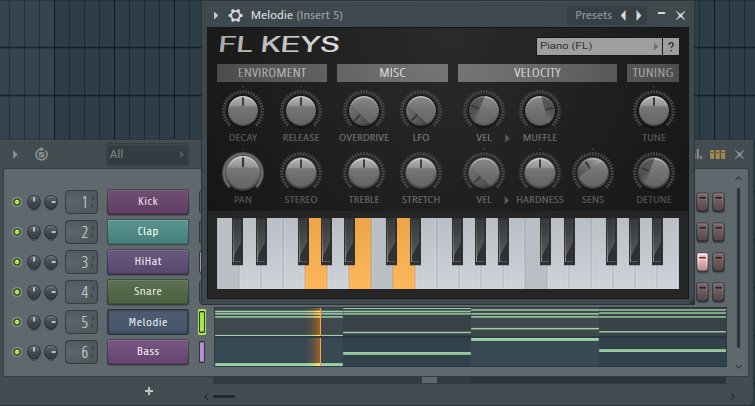The height and width of the screenshot is (406, 755).
Task: Click the TREBLE knob
Action: coord(364,172)
